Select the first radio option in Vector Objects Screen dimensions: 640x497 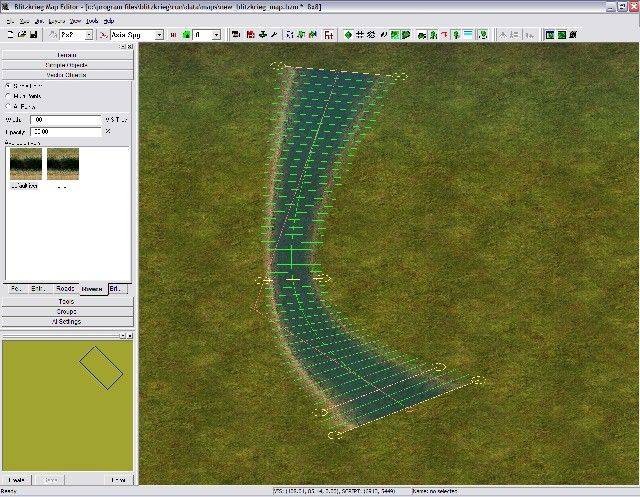9,86
